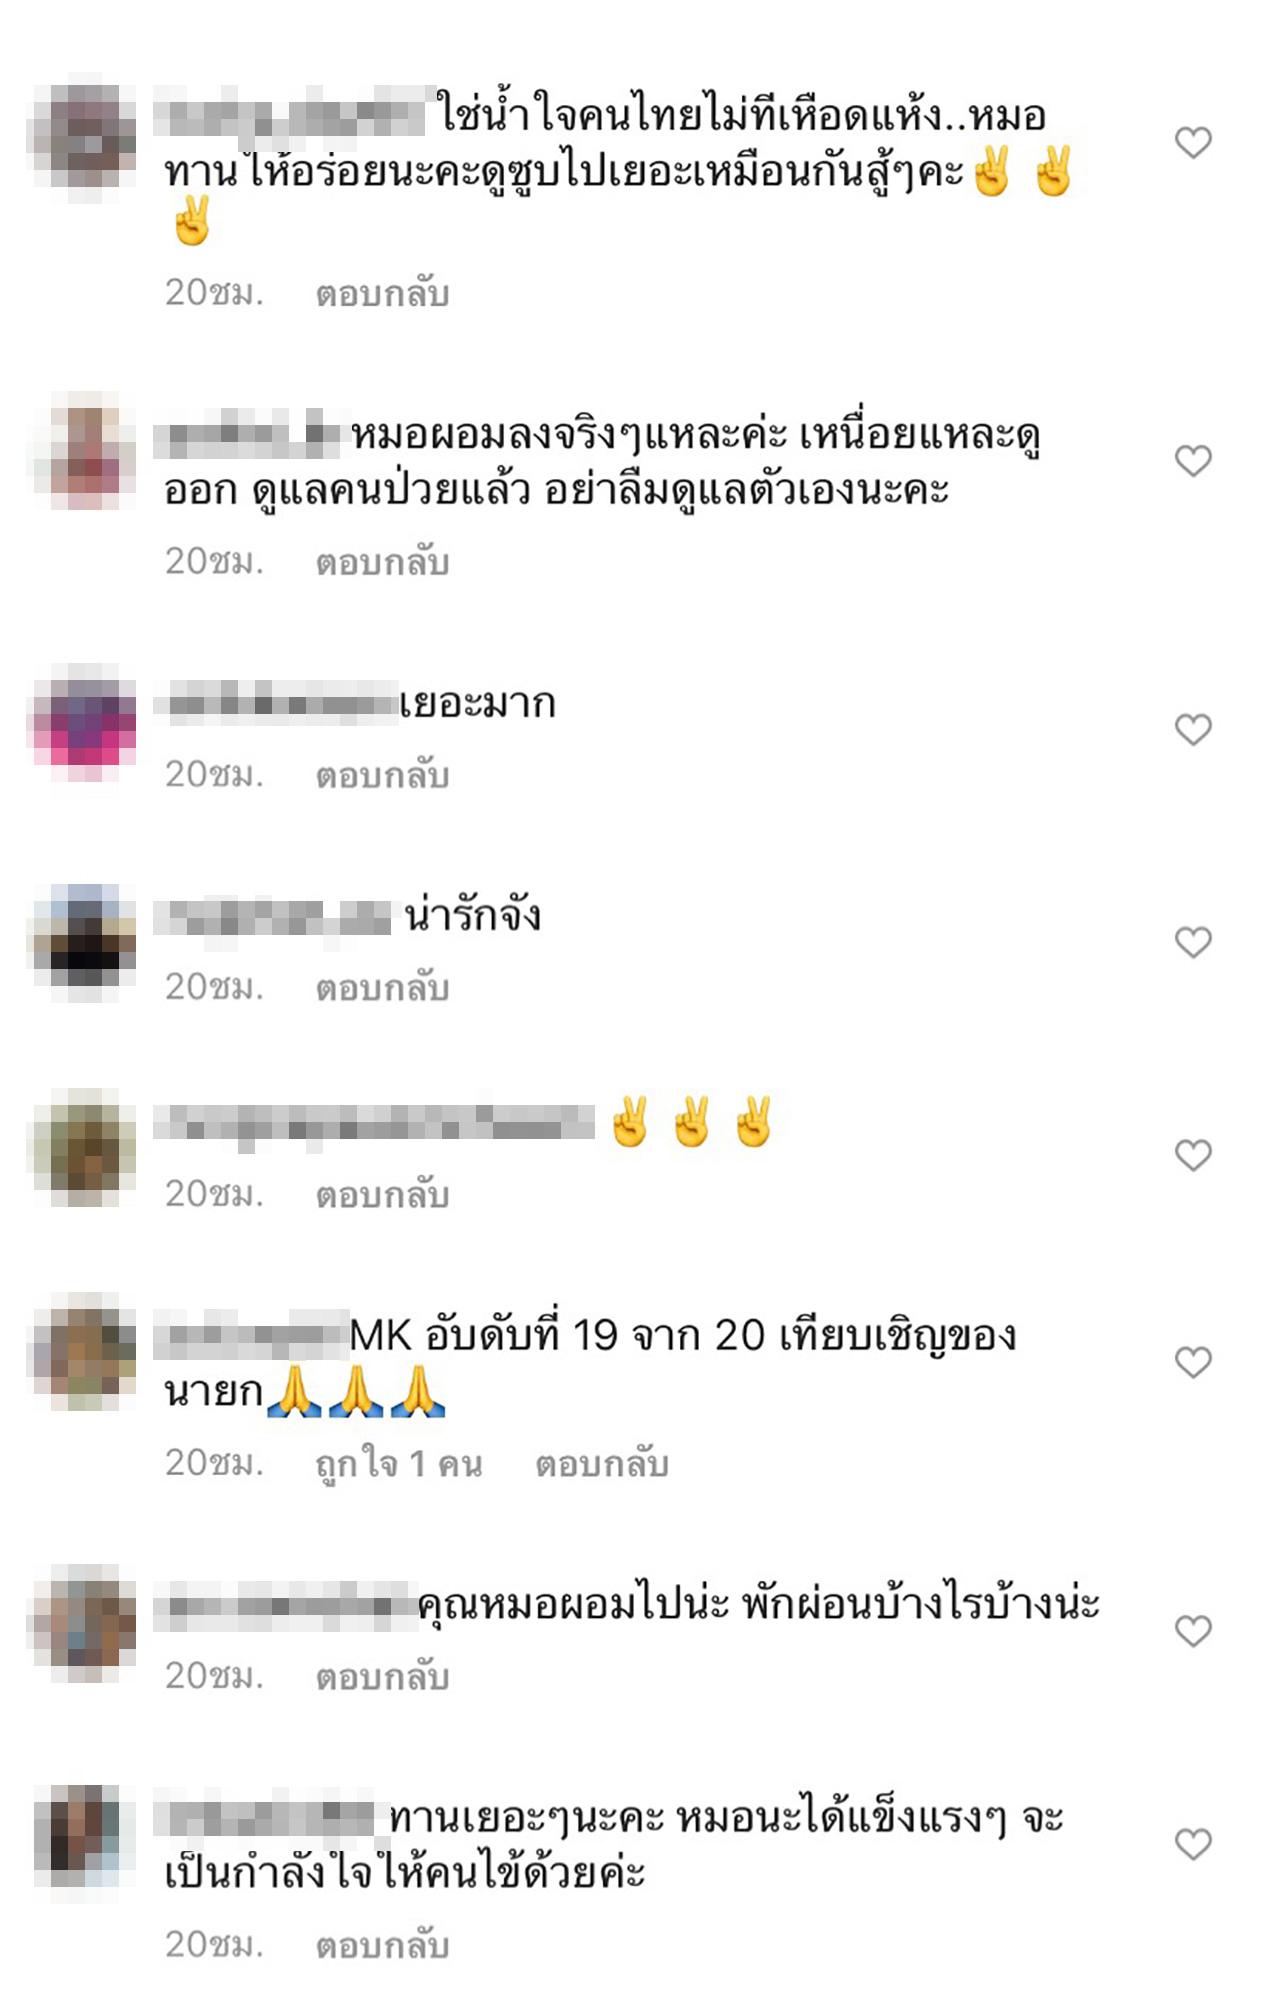Open avatar of 'น่ารักจัง' commenter
This screenshot has width=1280, height=2016.
coord(85,942)
